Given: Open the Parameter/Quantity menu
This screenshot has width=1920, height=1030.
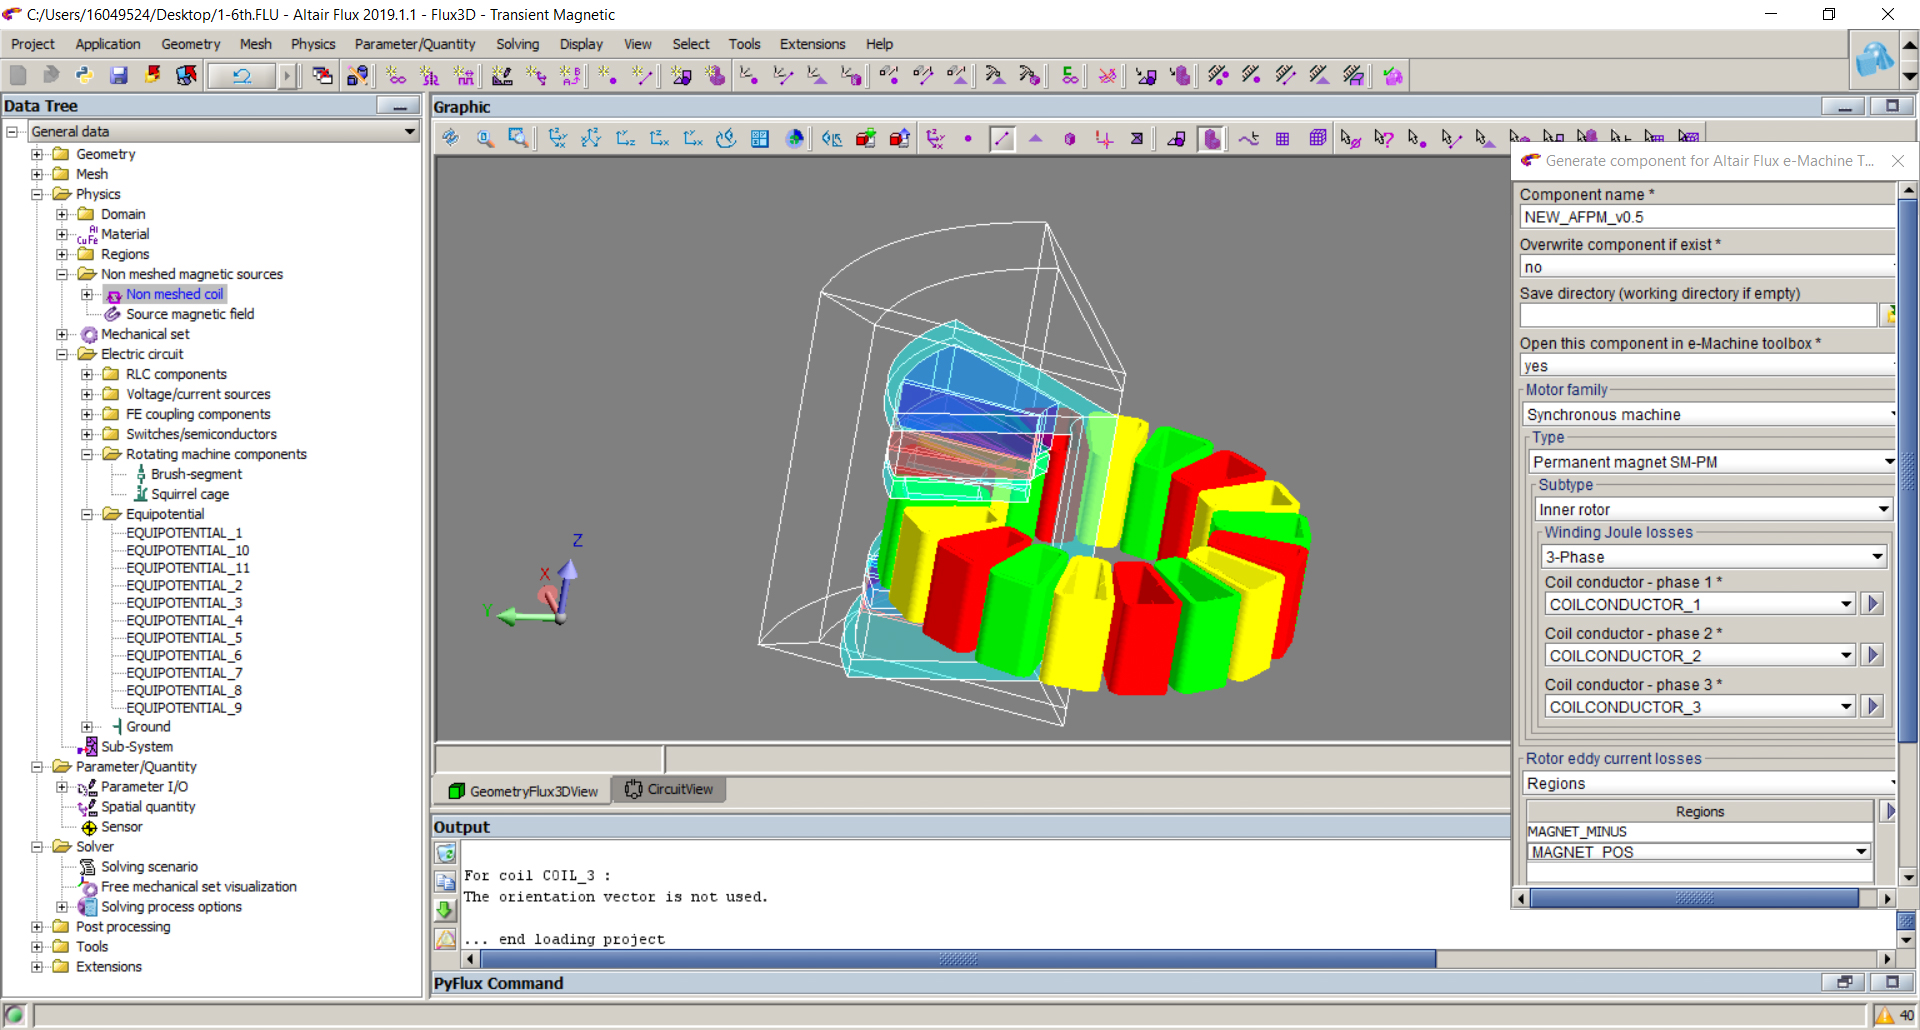Looking at the screenshot, I should [415, 44].
